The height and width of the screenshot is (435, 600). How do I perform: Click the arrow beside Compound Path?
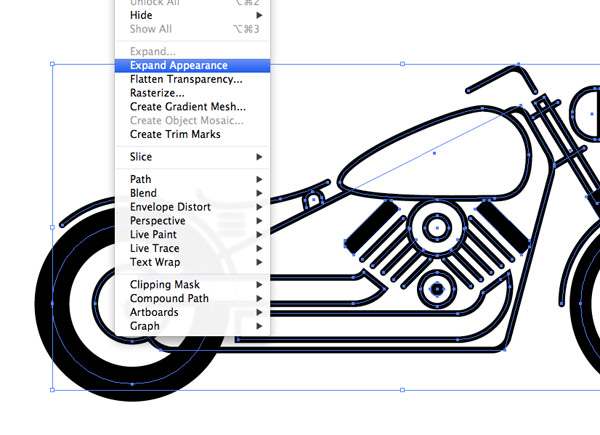259,298
